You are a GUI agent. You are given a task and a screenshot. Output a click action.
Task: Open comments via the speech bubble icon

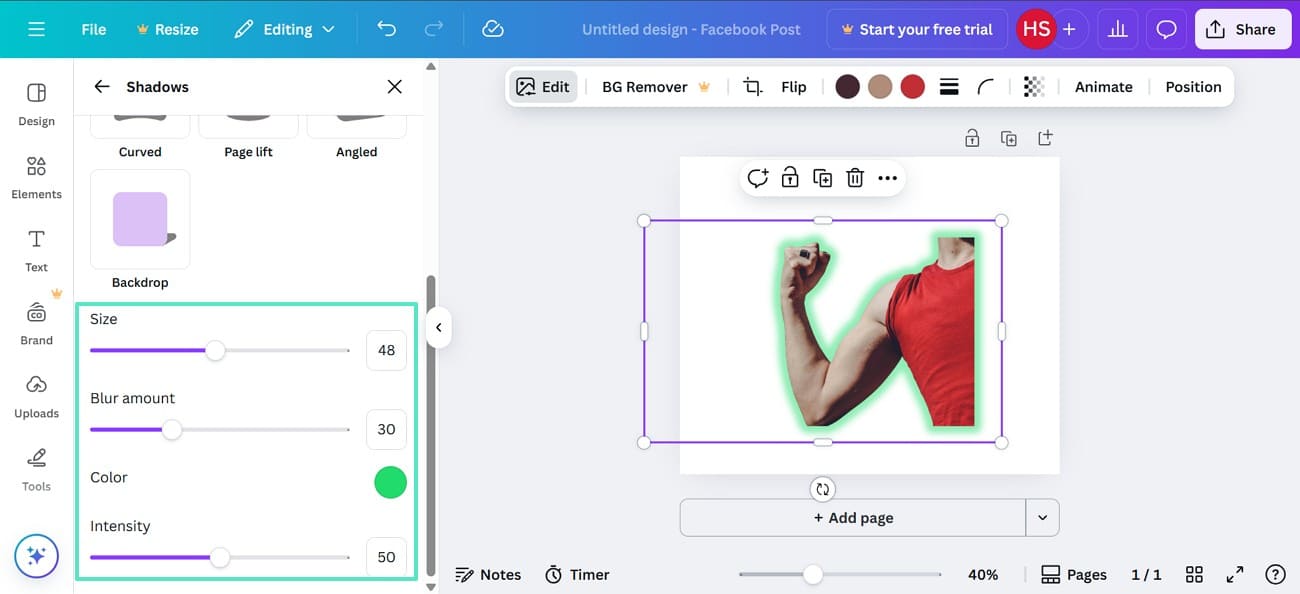click(1166, 29)
